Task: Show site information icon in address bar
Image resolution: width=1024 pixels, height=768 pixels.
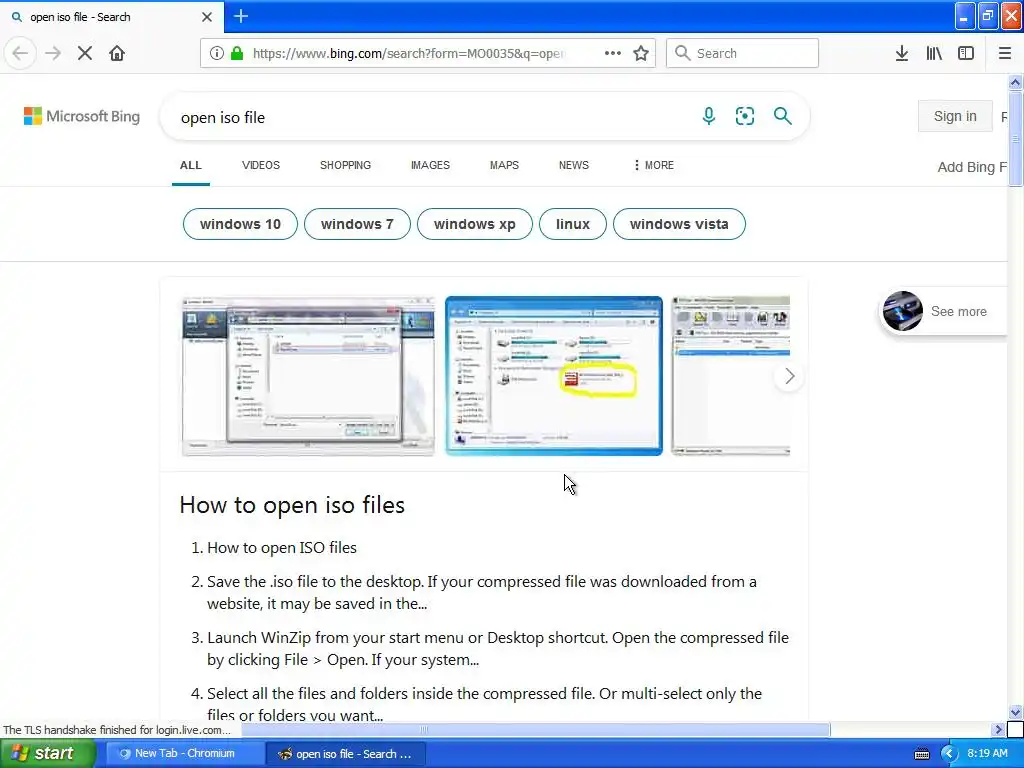Action: coord(216,53)
